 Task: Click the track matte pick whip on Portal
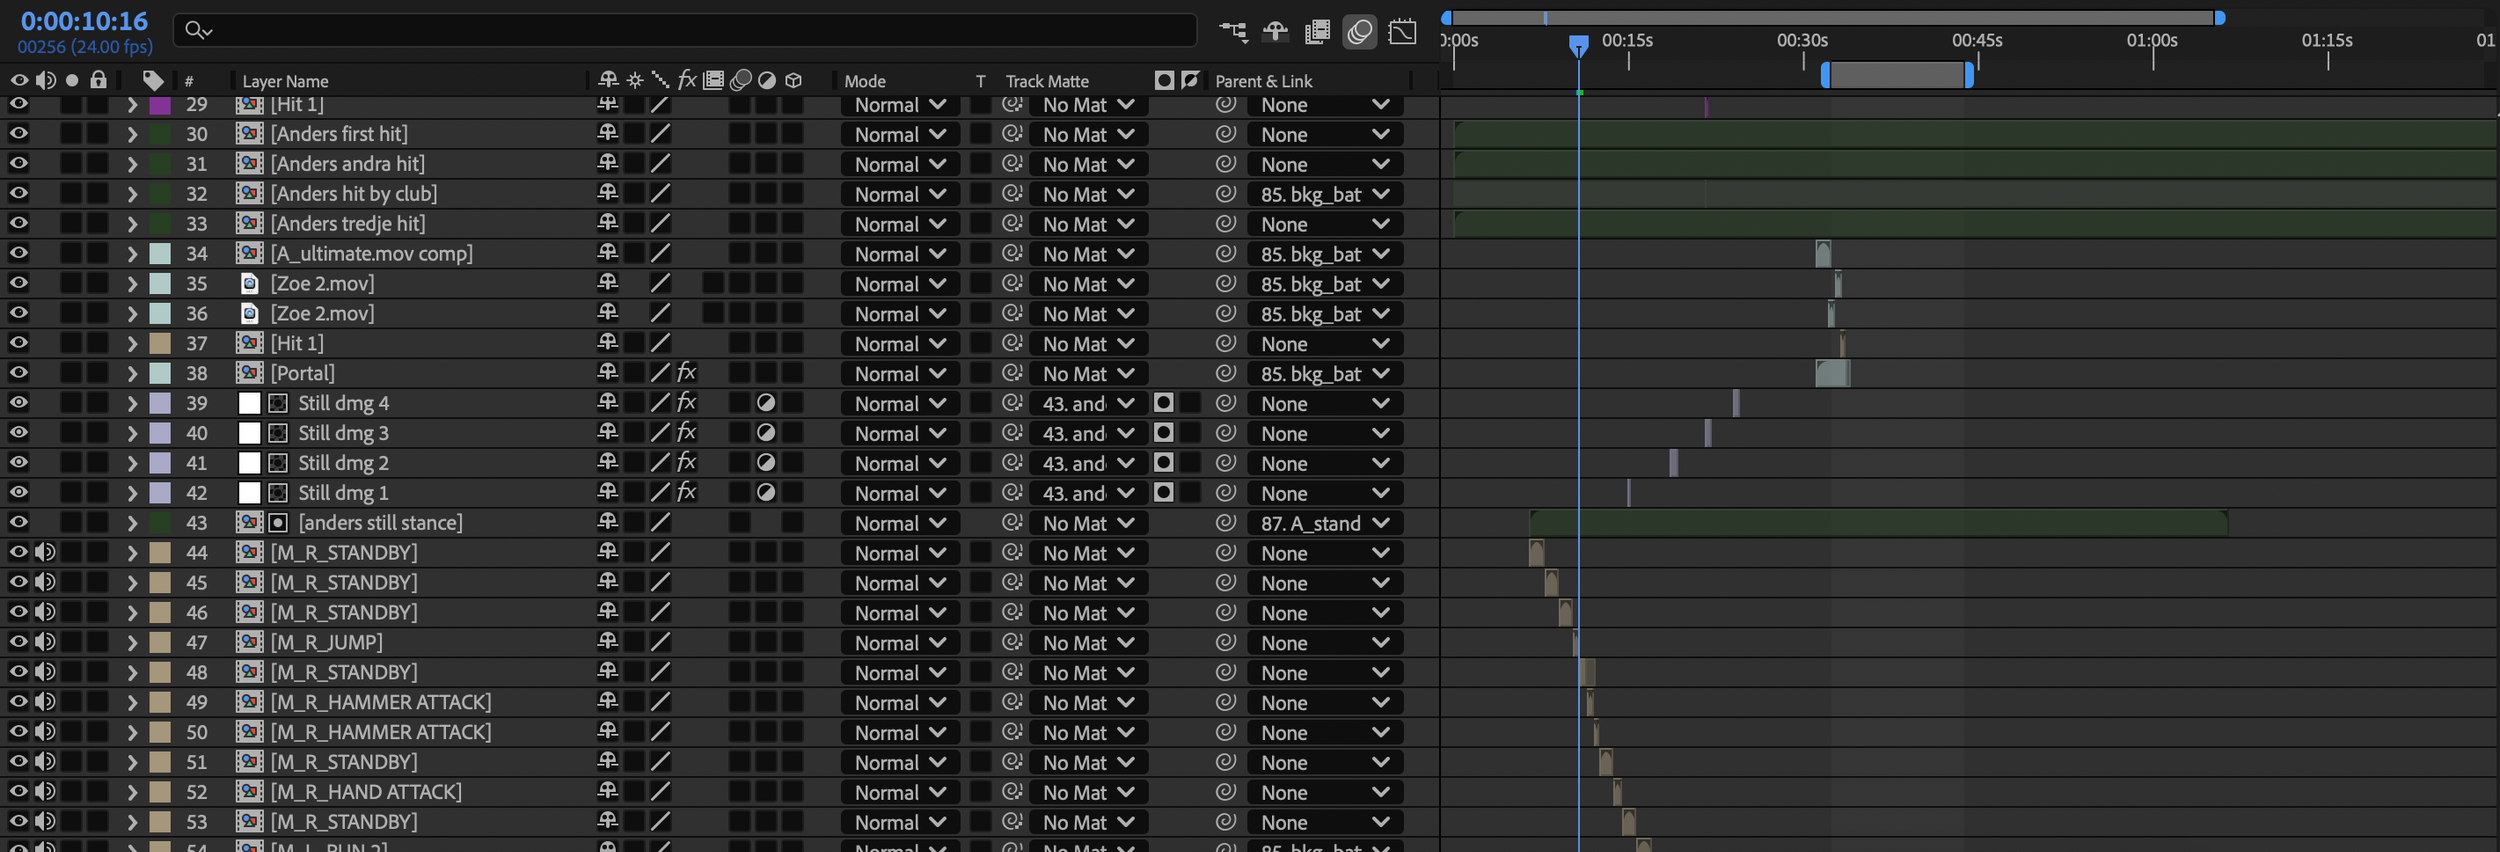[1012, 373]
